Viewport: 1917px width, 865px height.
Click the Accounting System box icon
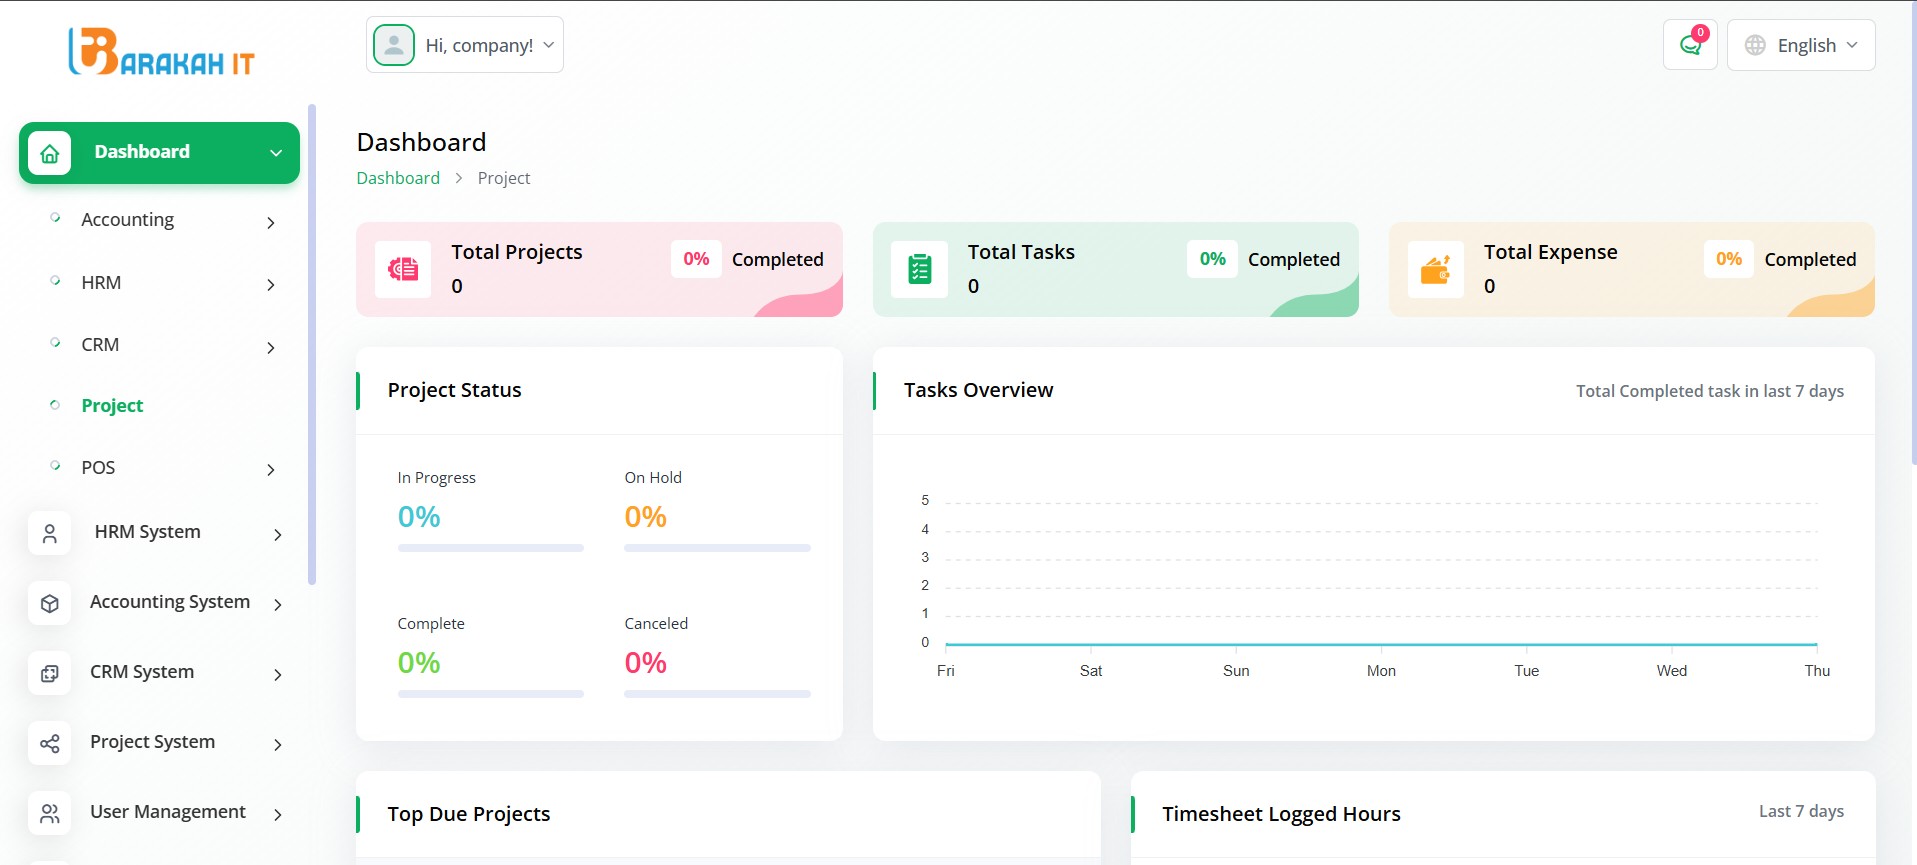[50, 604]
